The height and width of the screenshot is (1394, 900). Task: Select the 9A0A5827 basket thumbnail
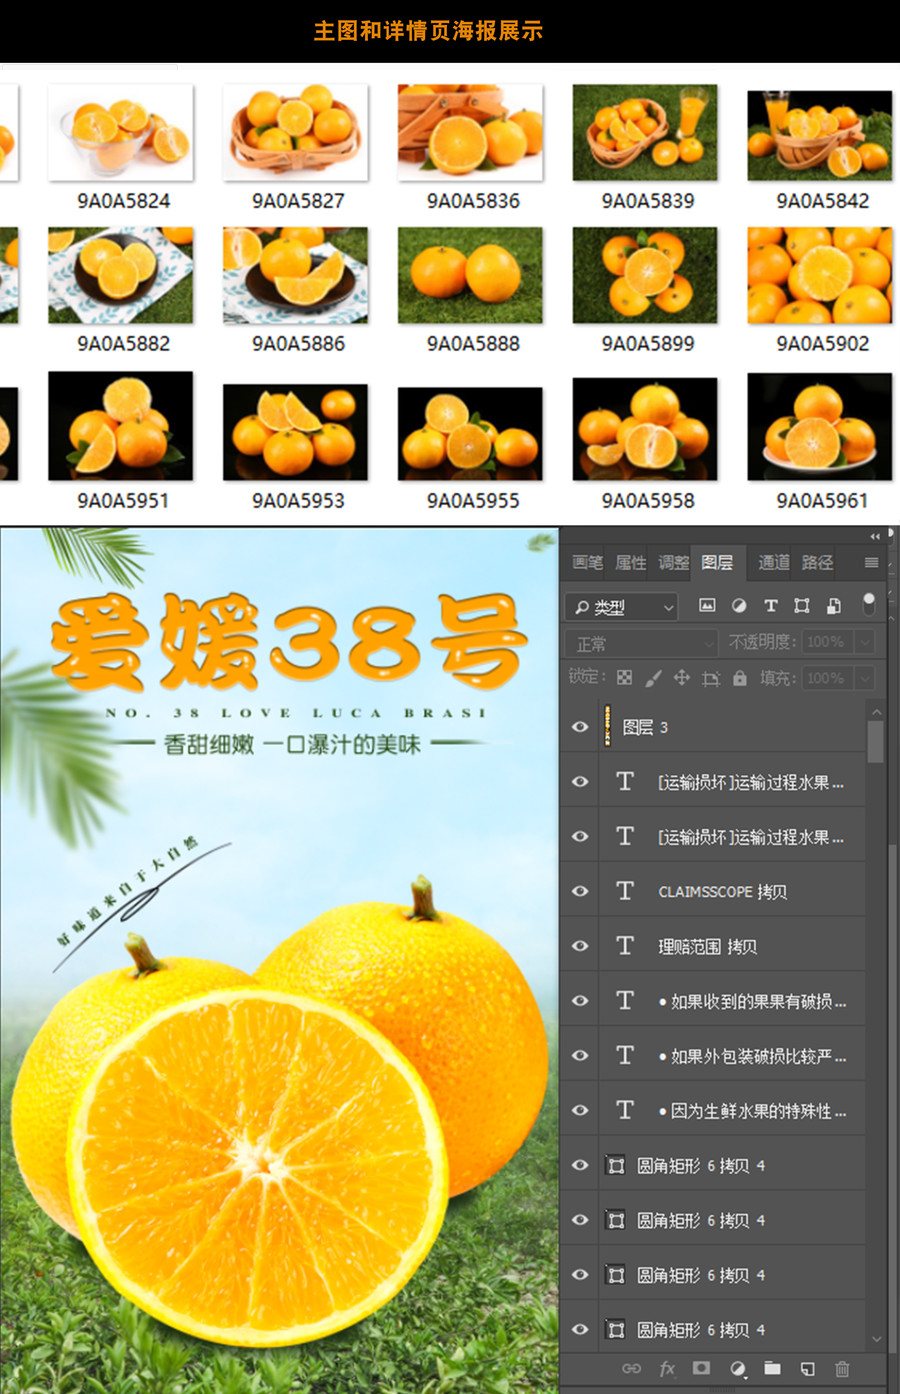point(296,132)
